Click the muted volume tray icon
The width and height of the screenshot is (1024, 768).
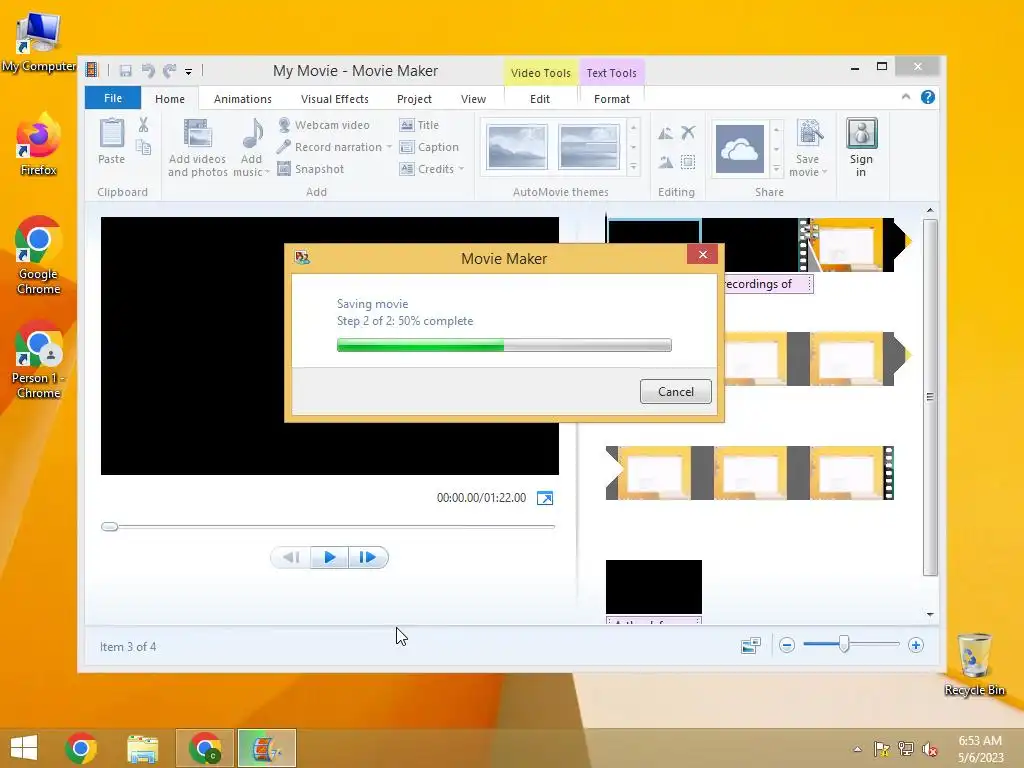[929, 749]
